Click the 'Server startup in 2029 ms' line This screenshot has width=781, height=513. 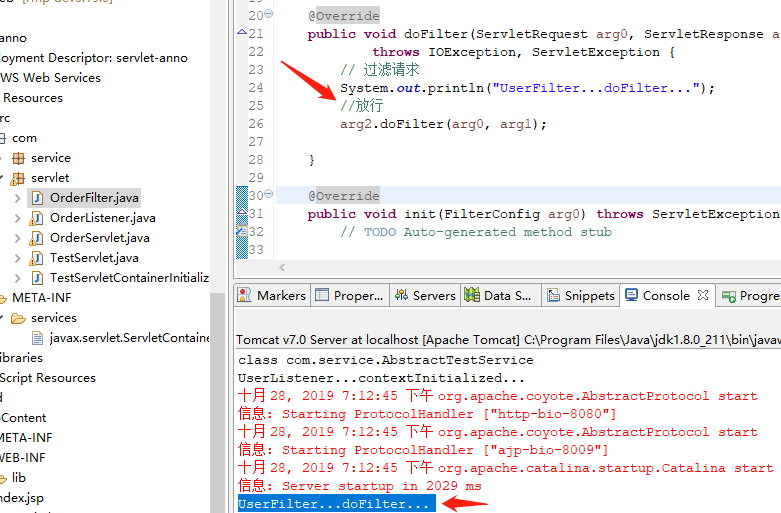tap(360, 486)
